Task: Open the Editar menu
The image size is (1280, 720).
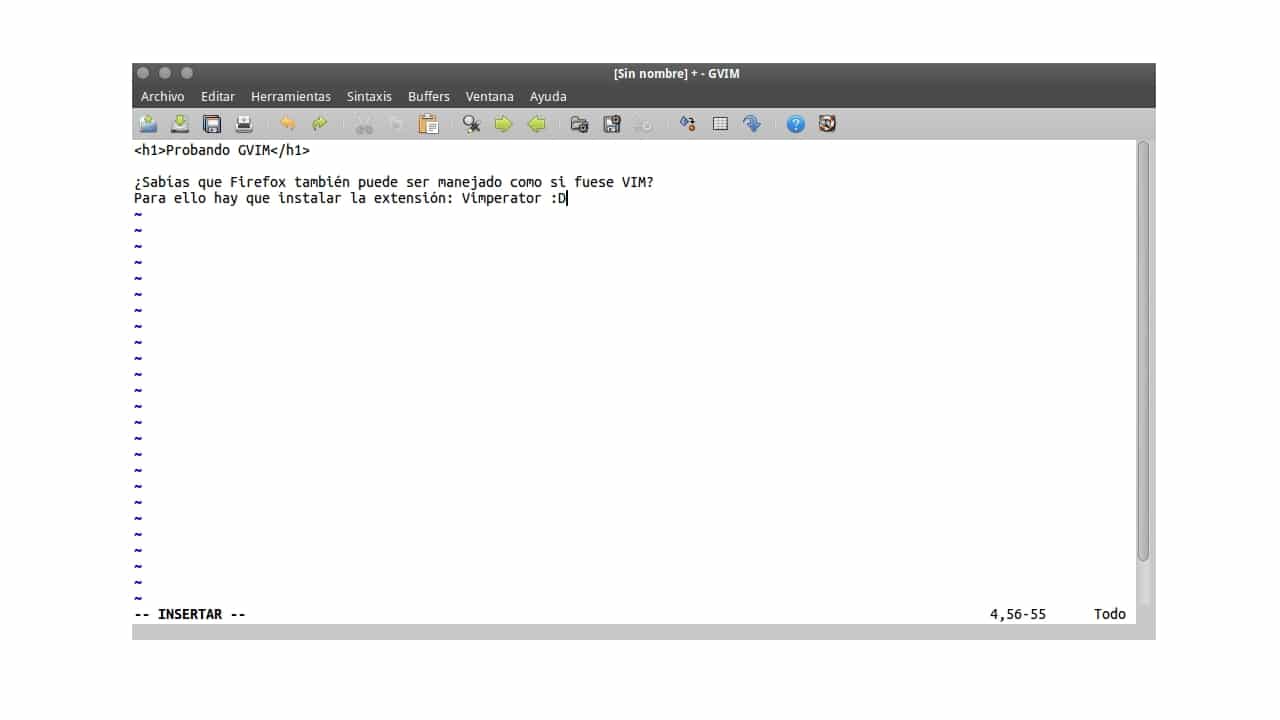Action: [x=218, y=97]
